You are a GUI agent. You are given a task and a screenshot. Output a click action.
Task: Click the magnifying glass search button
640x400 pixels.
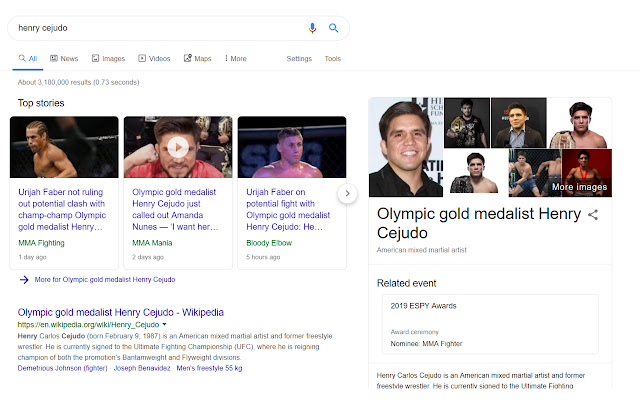tap(334, 28)
